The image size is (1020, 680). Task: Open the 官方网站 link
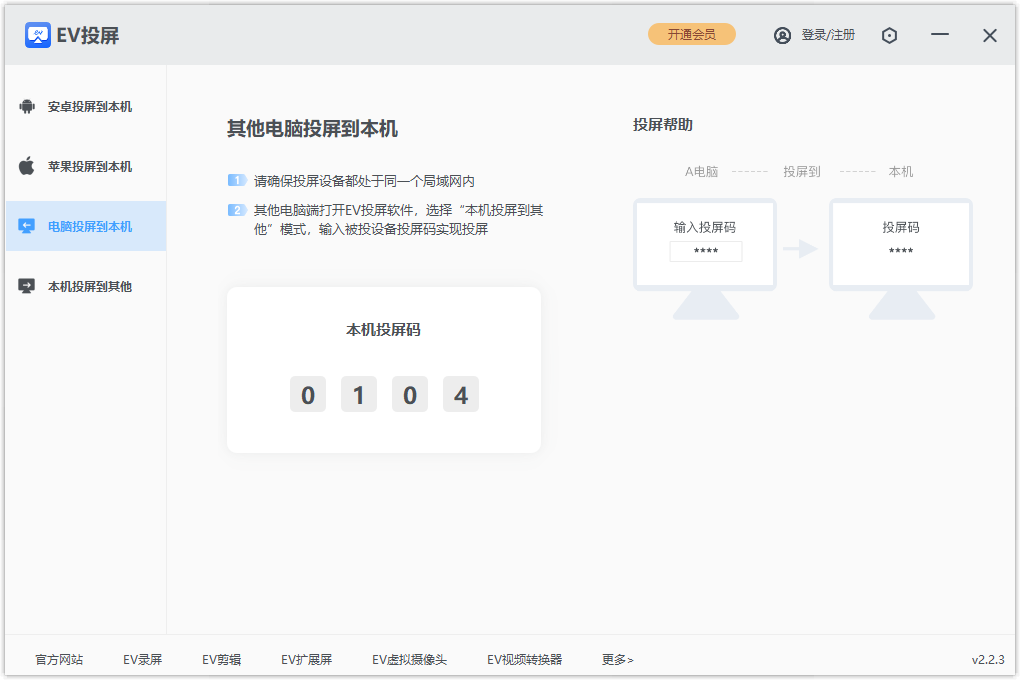click(59, 660)
